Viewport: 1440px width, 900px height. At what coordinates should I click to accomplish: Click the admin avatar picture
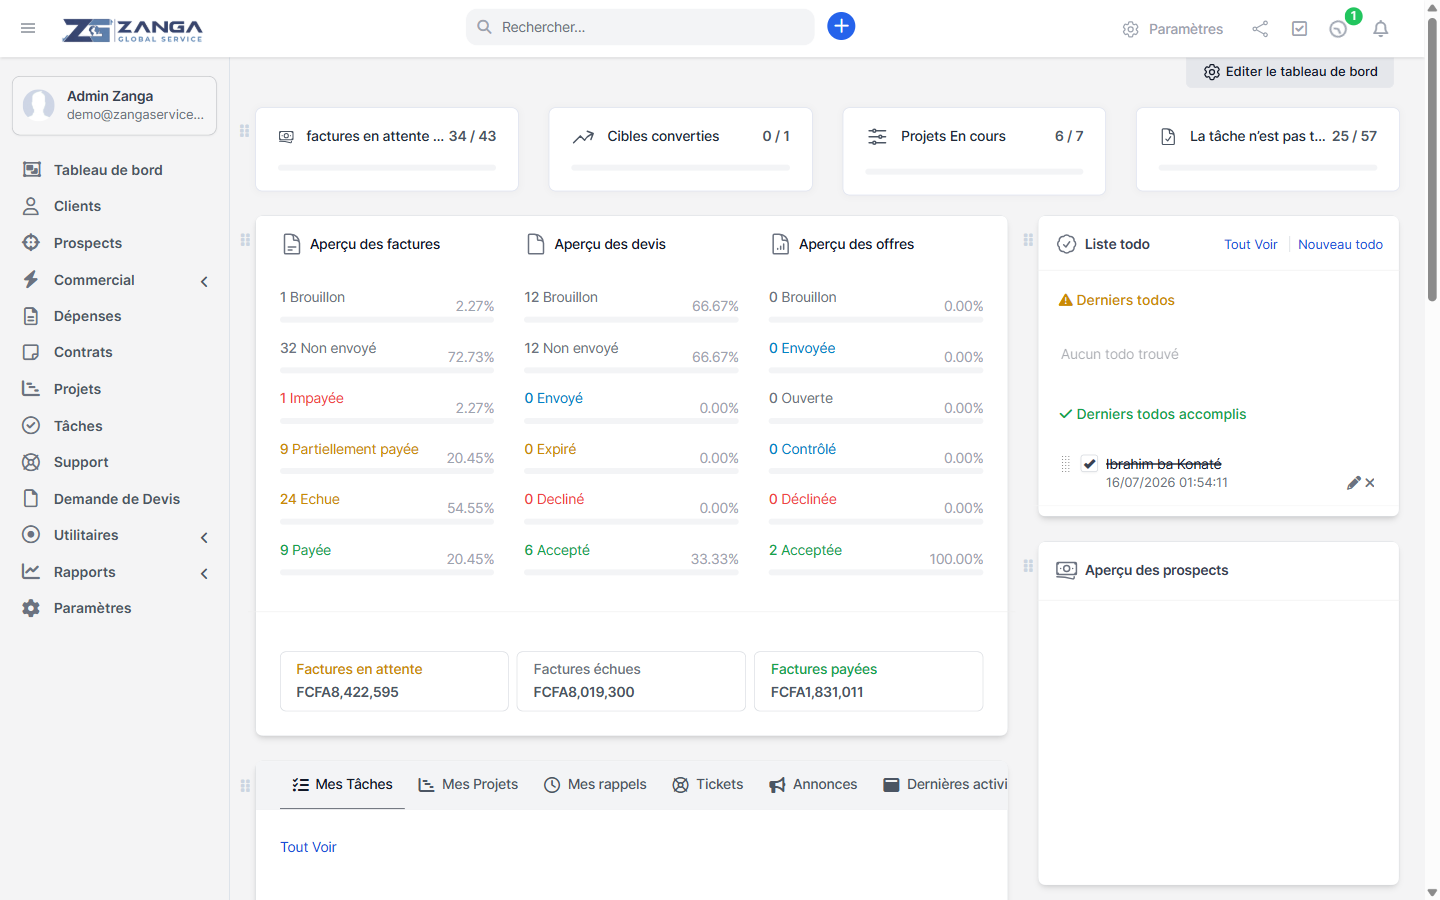point(39,105)
